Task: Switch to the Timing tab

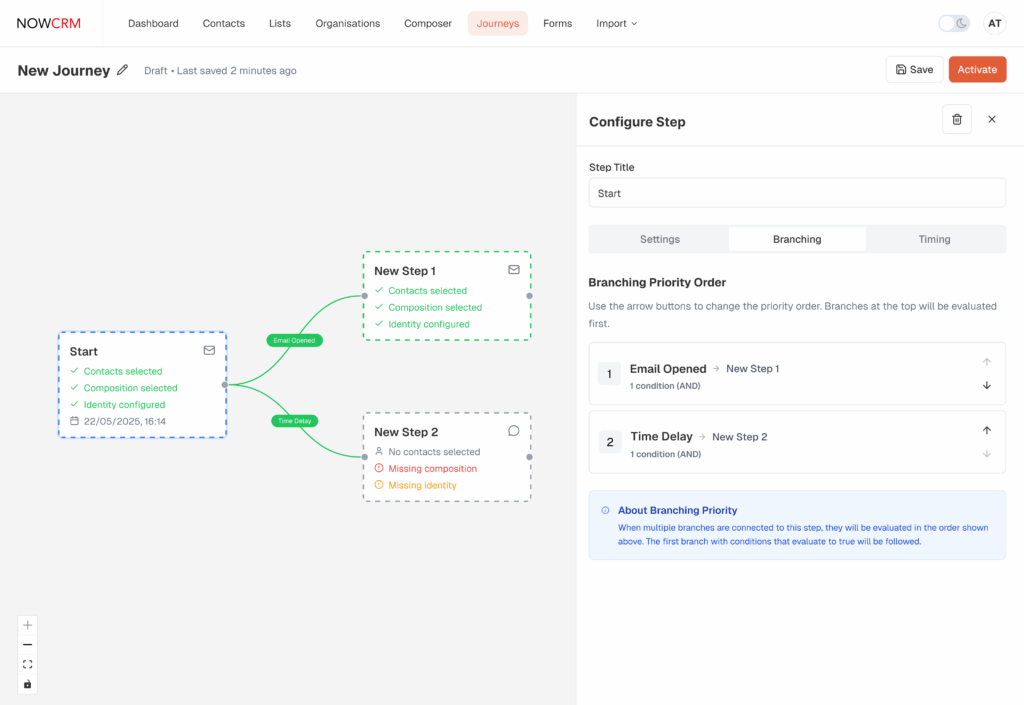Action: (934, 239)
